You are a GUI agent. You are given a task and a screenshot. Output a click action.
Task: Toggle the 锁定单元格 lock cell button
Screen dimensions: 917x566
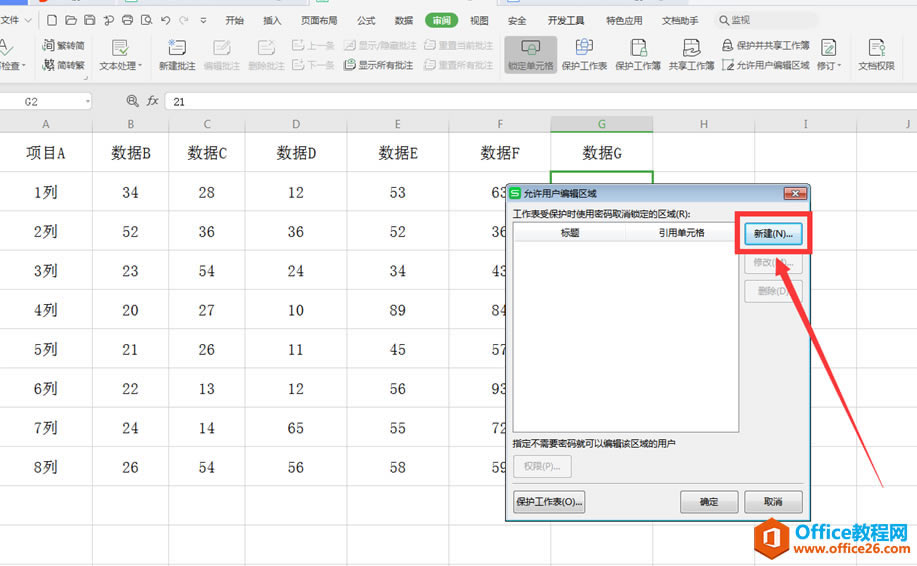530,55
